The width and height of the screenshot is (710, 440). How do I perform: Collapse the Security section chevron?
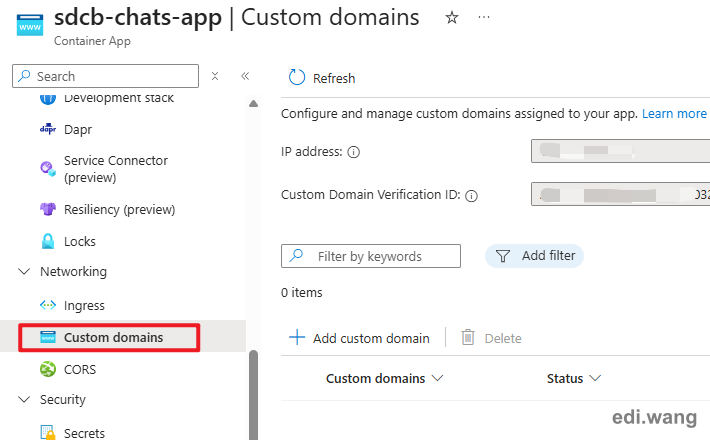24,399
